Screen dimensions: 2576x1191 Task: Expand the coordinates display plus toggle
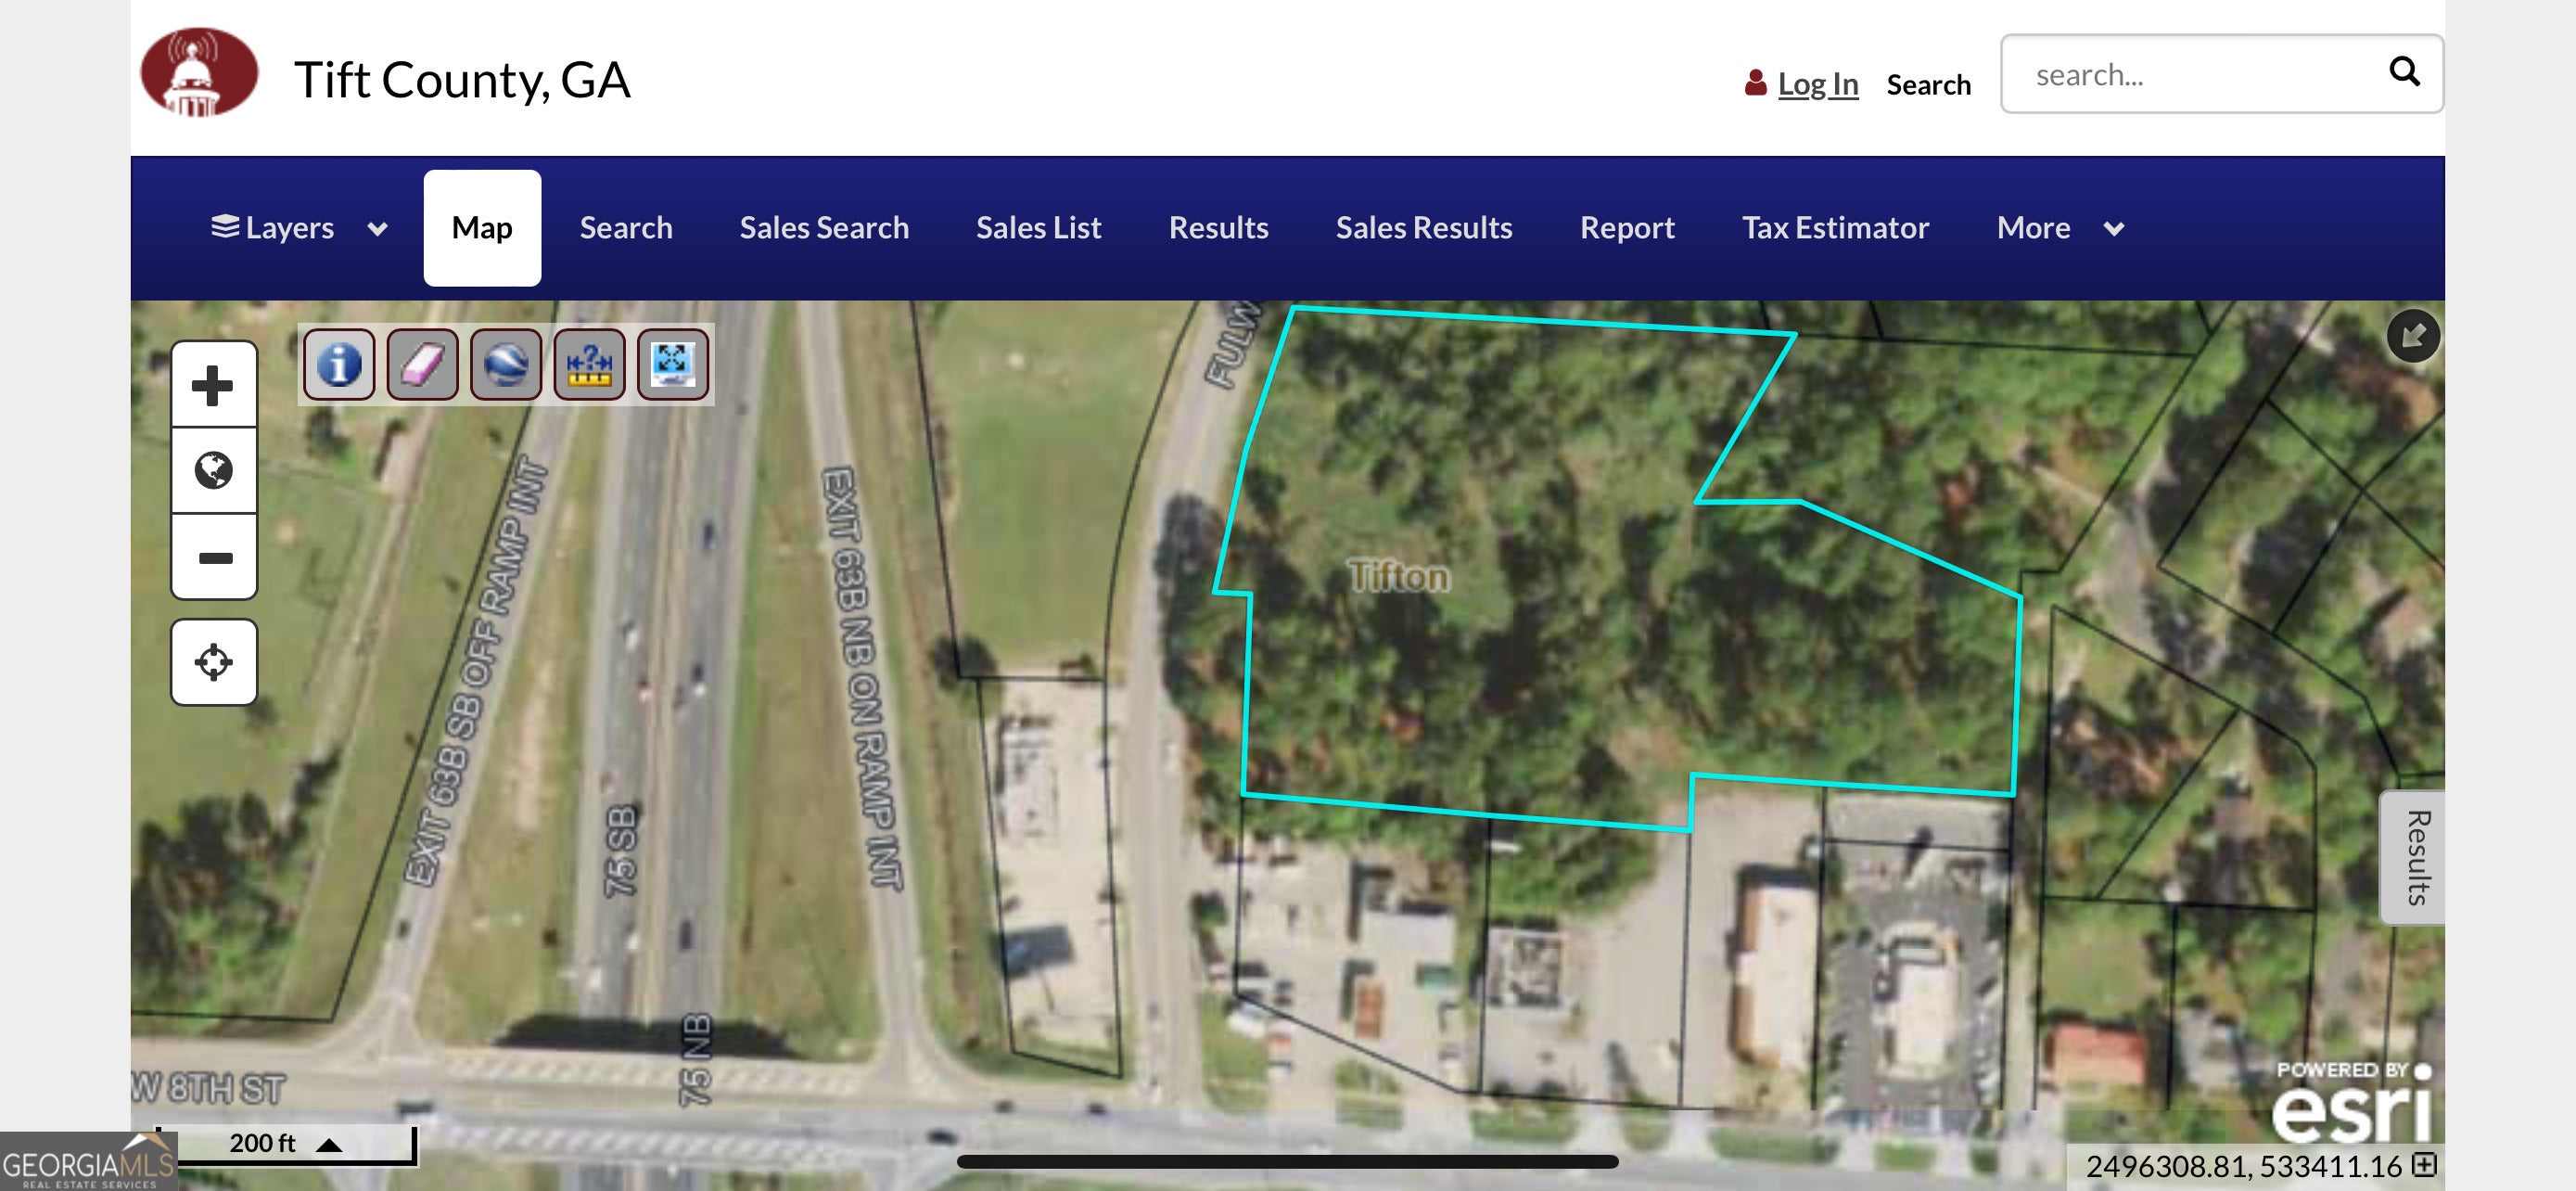[2424, 1164]
